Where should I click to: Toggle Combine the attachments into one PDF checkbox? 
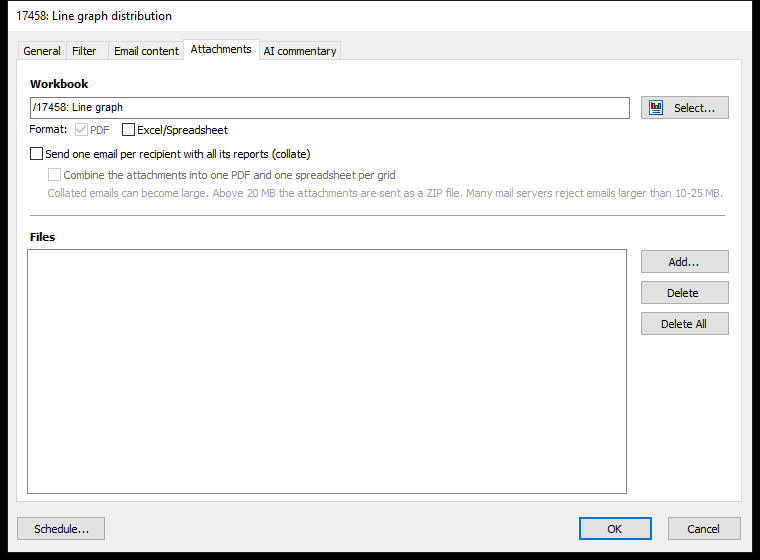pos(54,175)
